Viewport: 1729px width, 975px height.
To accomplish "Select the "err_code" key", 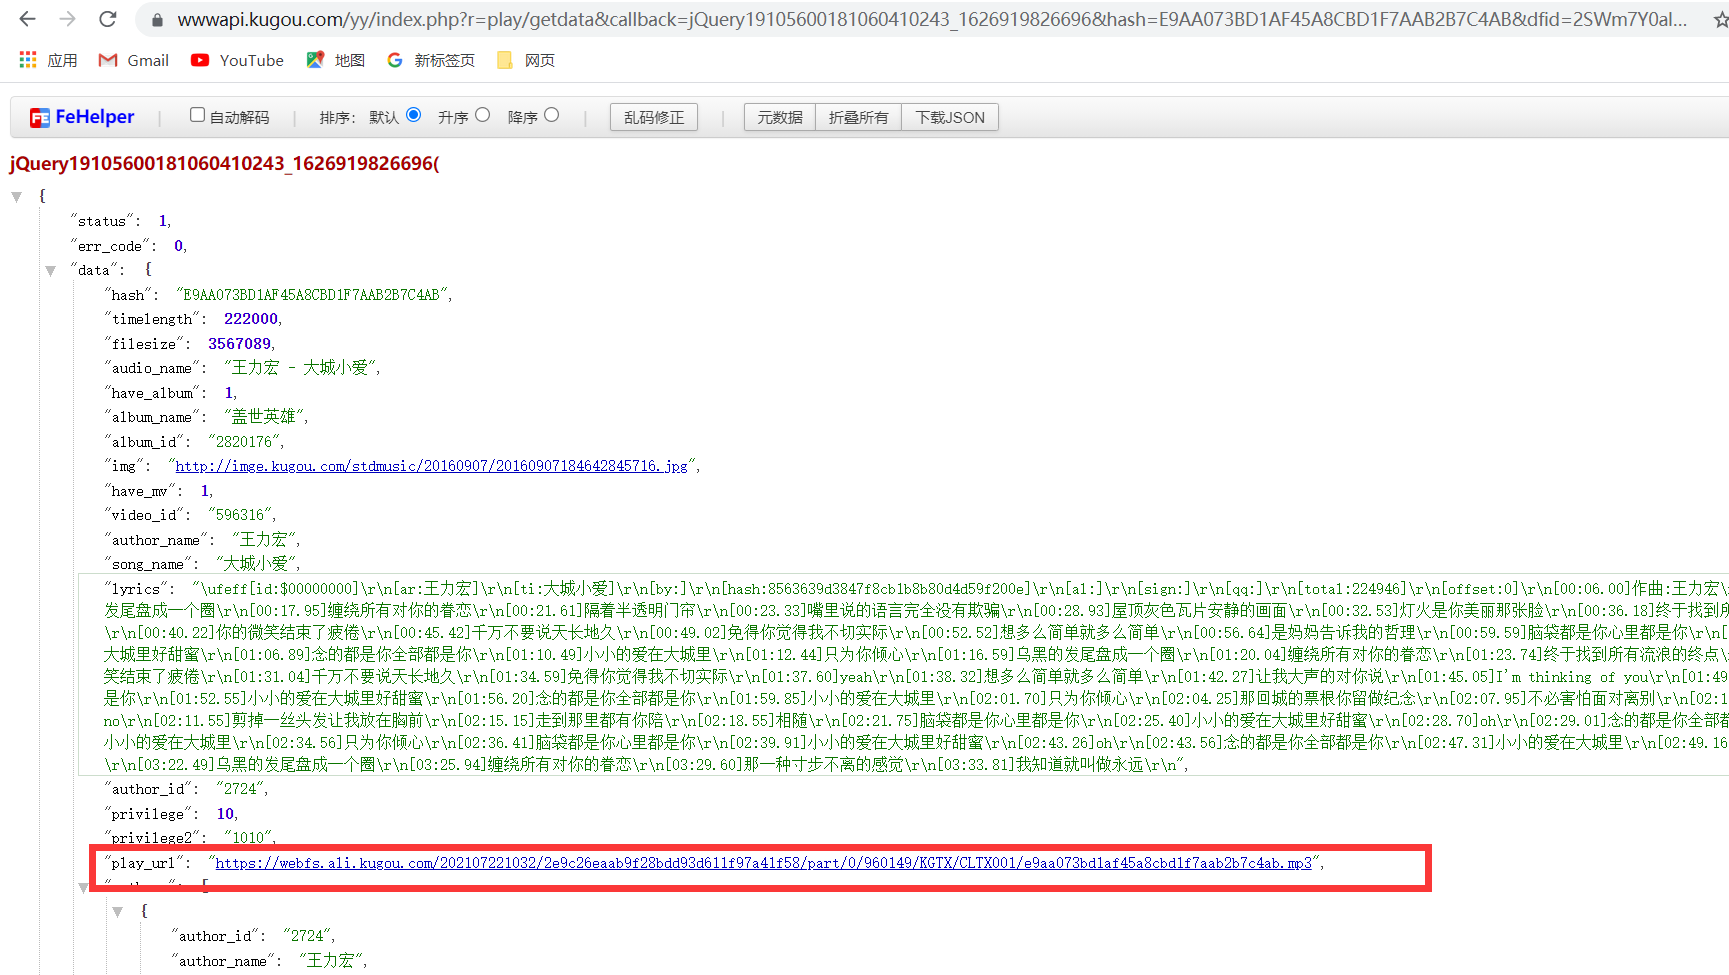I will coord(110,246).
